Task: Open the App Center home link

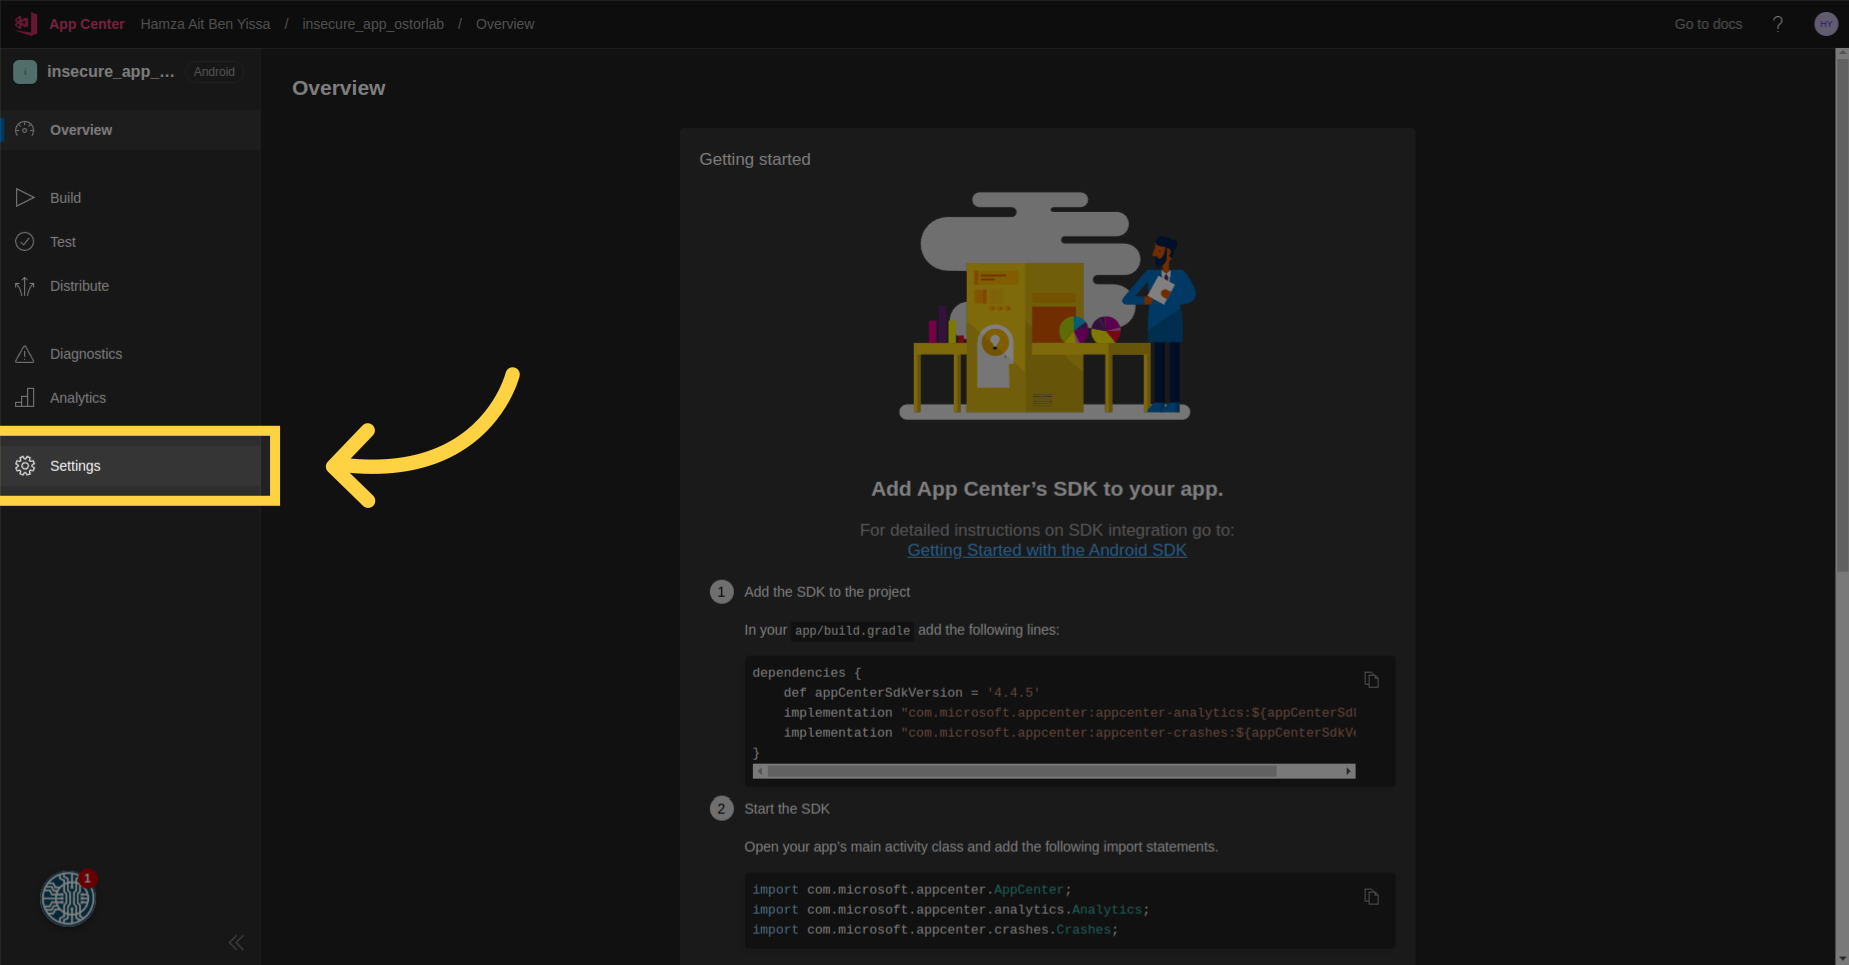Action: [87, 24]
